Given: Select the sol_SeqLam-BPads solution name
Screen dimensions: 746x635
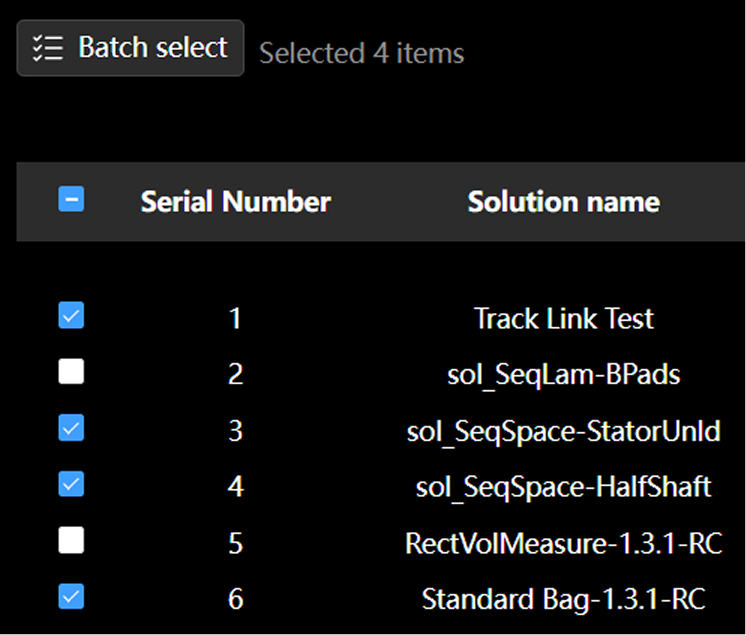Looking at the screenshot, I should point(563,375).
